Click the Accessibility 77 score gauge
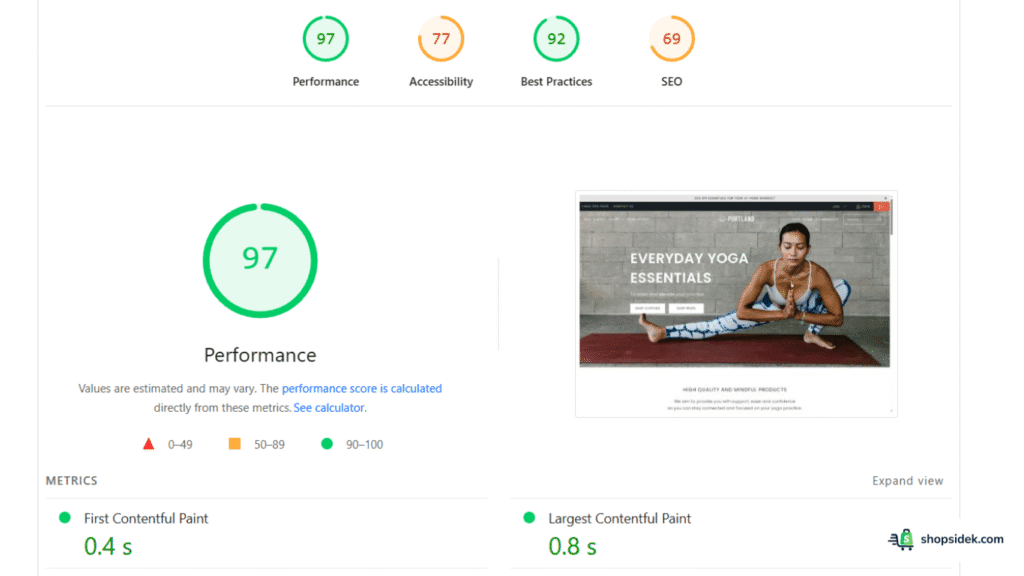Screen dimensions: 1024x576 (x=440, y=38)
